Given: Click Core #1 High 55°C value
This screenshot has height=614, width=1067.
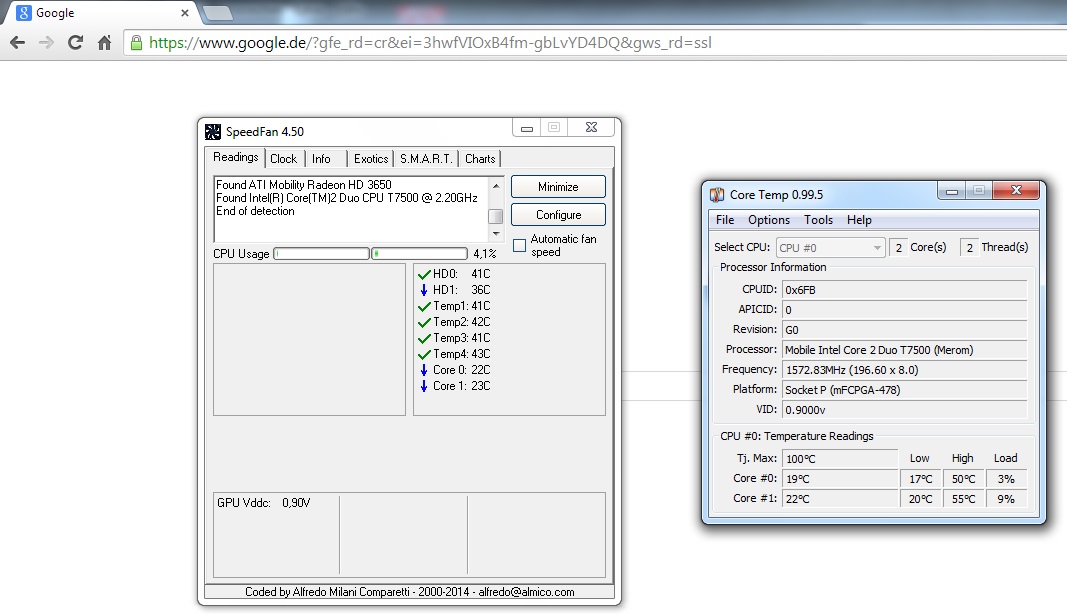Looking at the screenshot, I should [x=963, y=499].
